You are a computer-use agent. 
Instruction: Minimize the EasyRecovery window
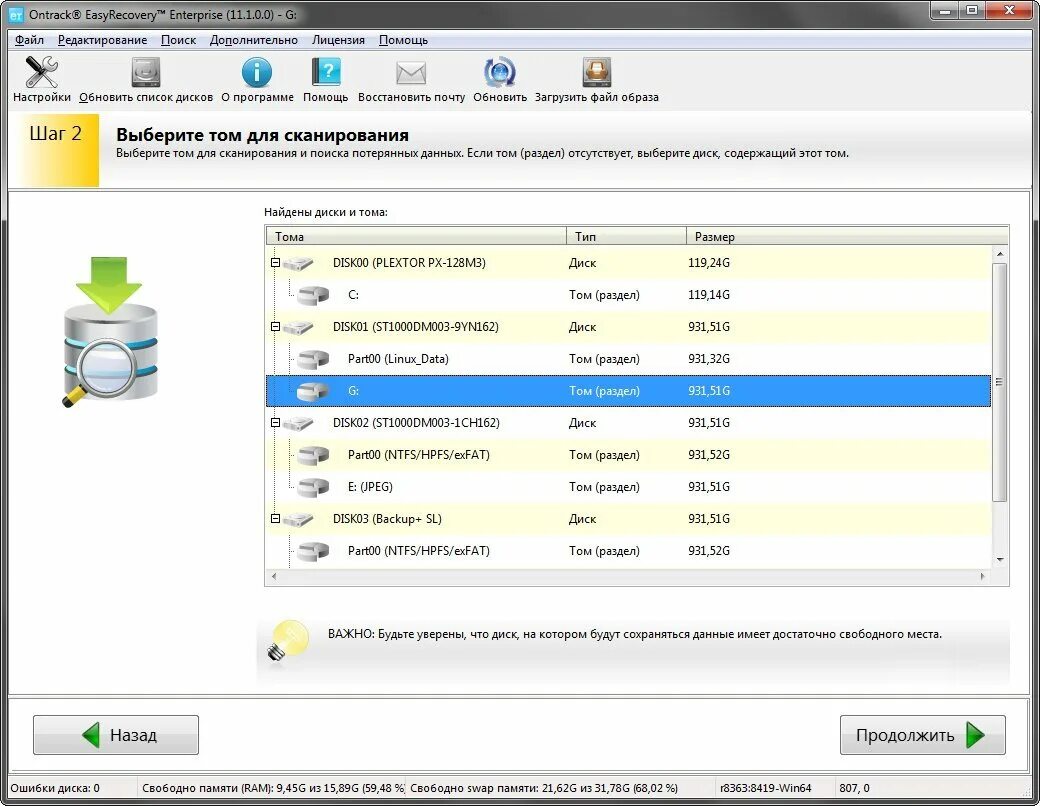pos(944,11)
